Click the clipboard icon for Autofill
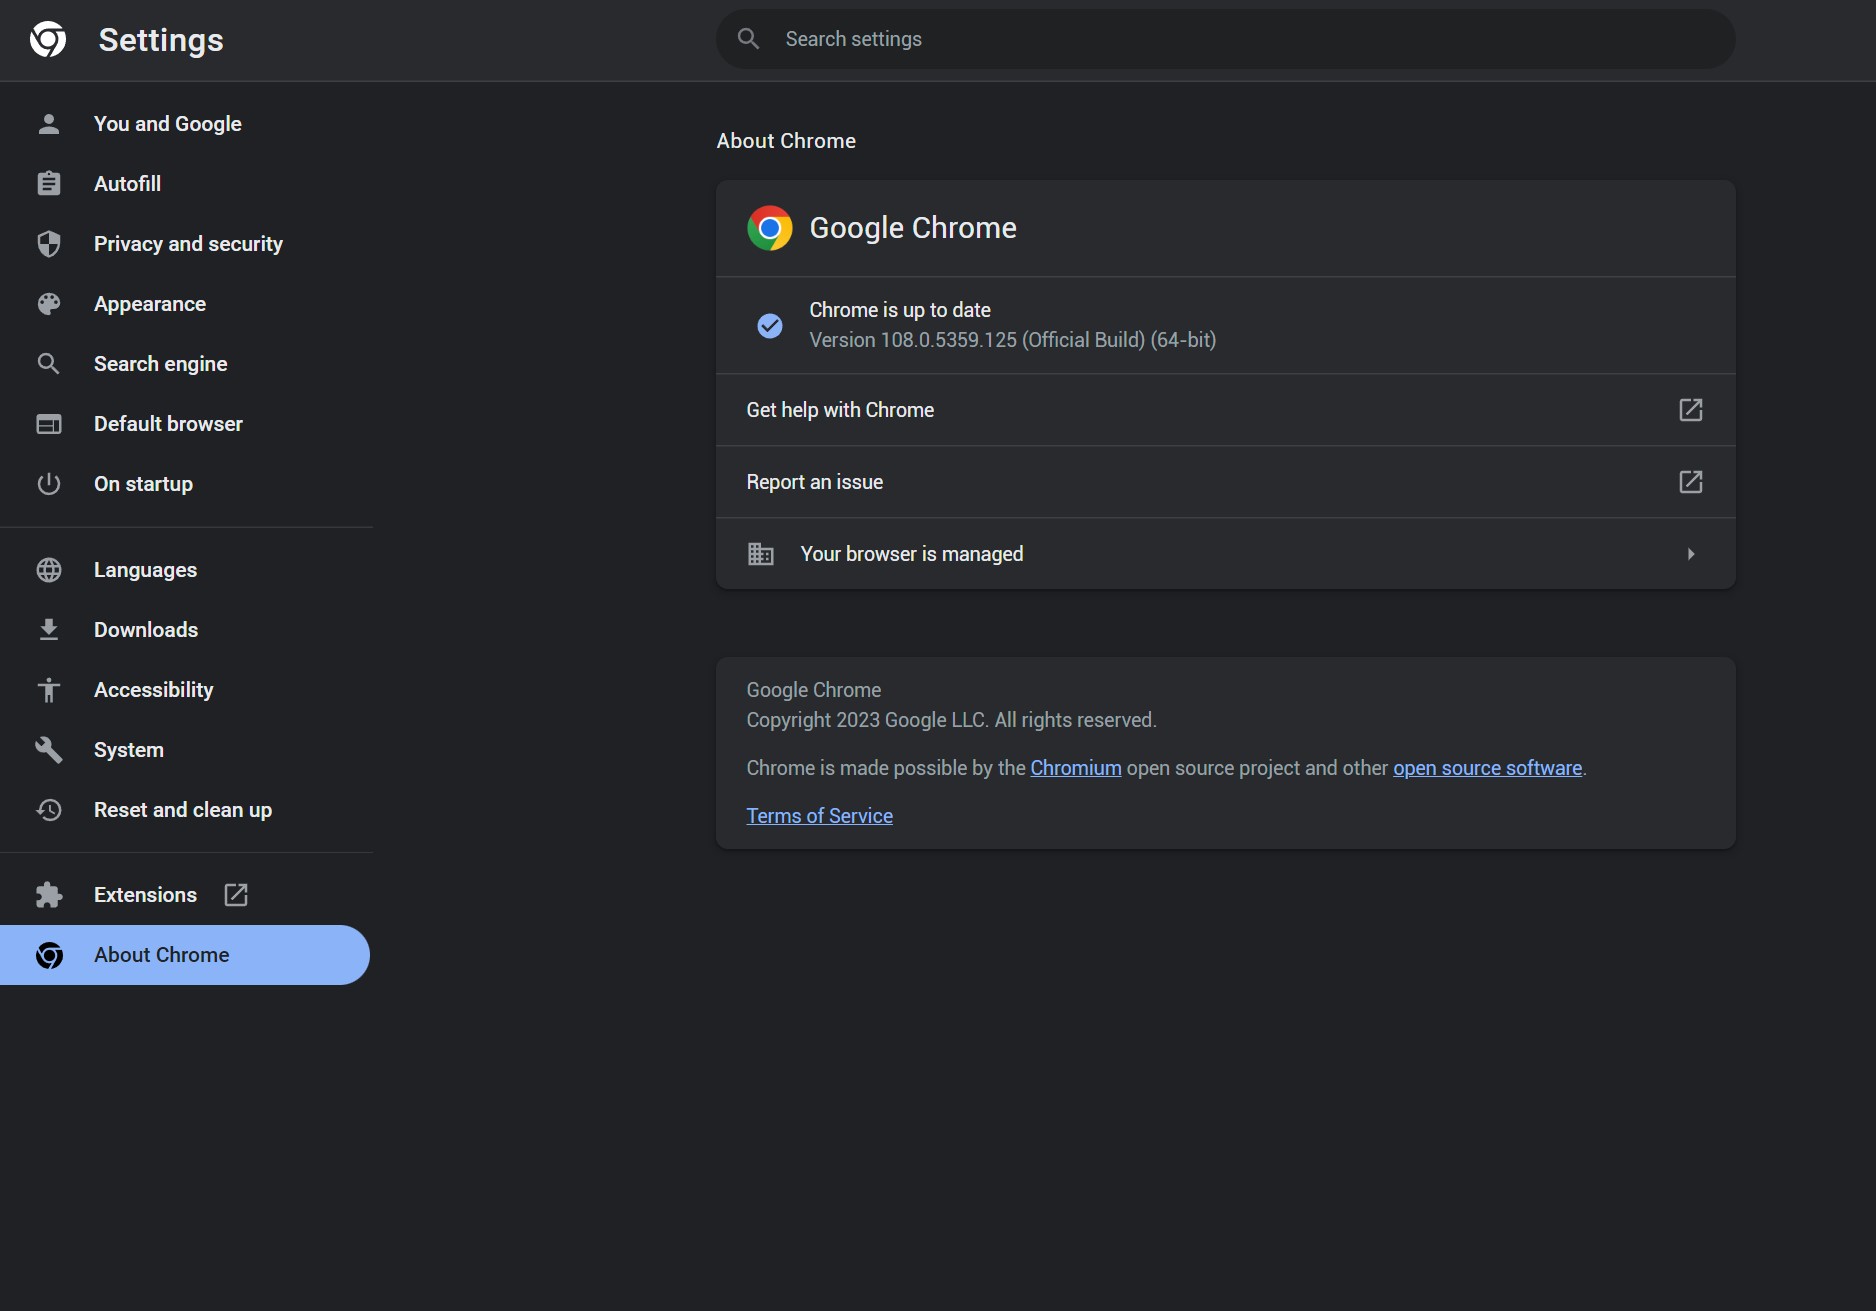Image resolution: width=1876 pixels, height=1311 pixels. coord(48,184)
